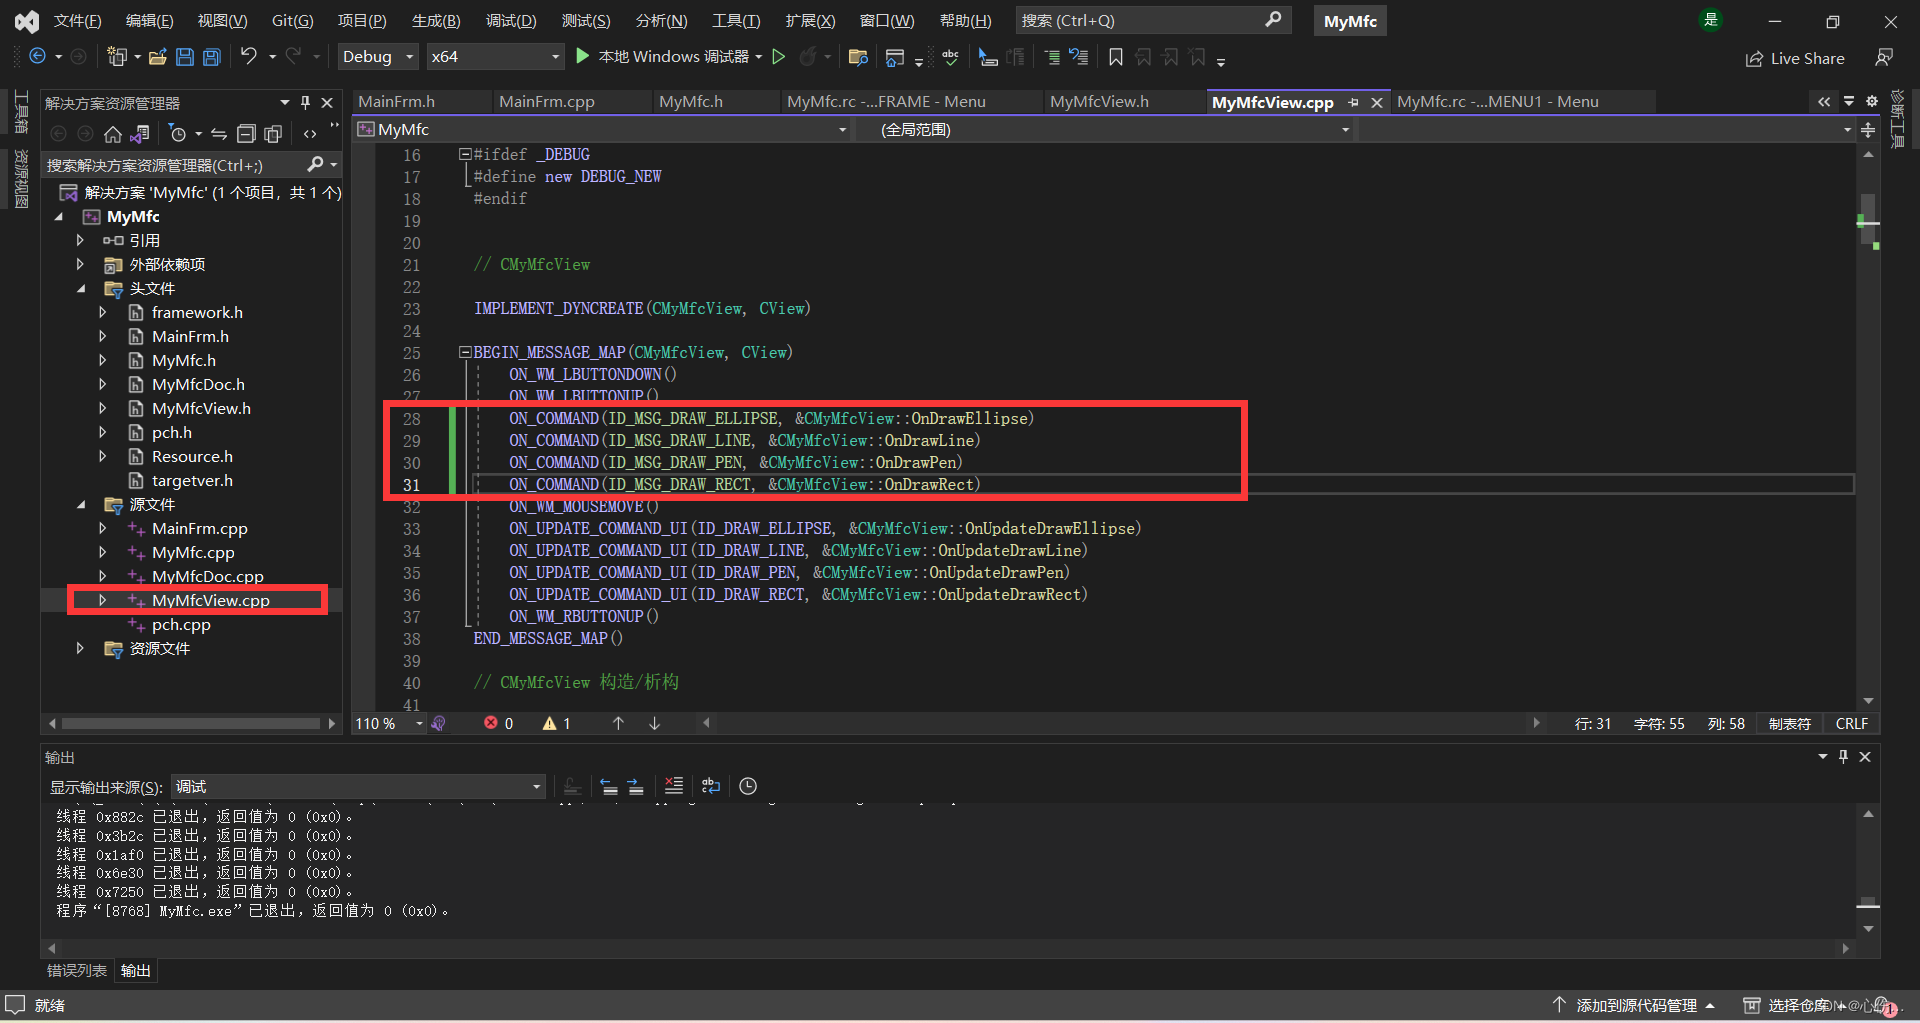Collapse the #ifdef _DEBUG code region
The height and width of the screenshot is (1023, 1920).
point(465,154)
